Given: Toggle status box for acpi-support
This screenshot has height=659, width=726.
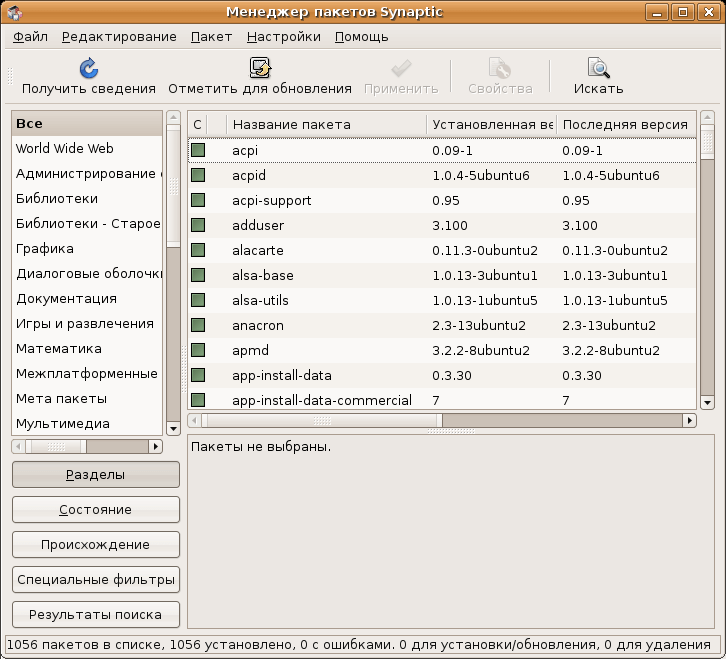Looking at the screenshot, I should pos(198,200).
